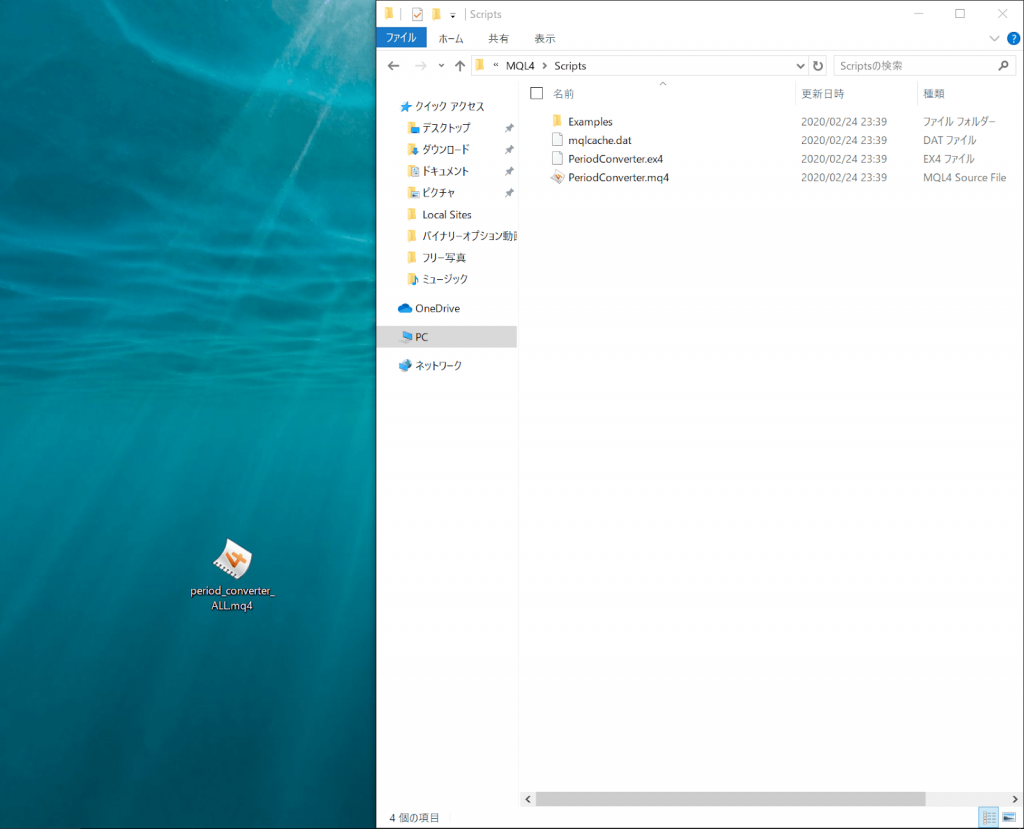This screenshot has width=1024, height=829.
Task: Switch to the 表示 ribbon tab
Action: coord(545,39)
